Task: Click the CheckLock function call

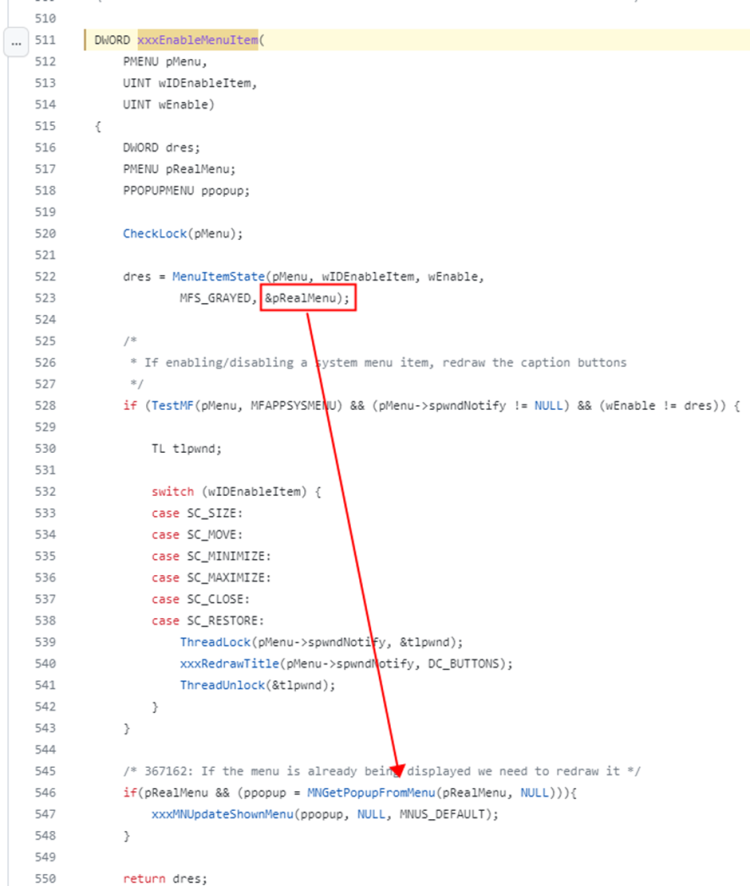Action: (x=153, y=234)
